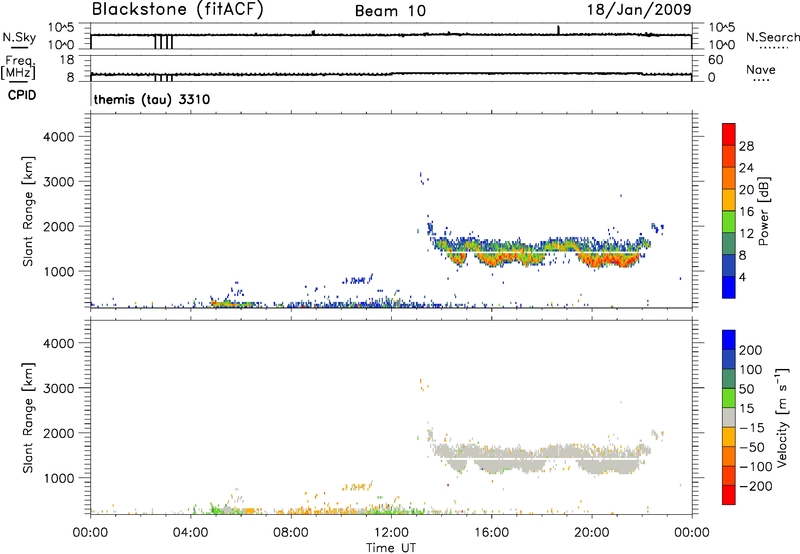Click the '4' power colorbar tick
800x554 pixels.
coord(743,278)
